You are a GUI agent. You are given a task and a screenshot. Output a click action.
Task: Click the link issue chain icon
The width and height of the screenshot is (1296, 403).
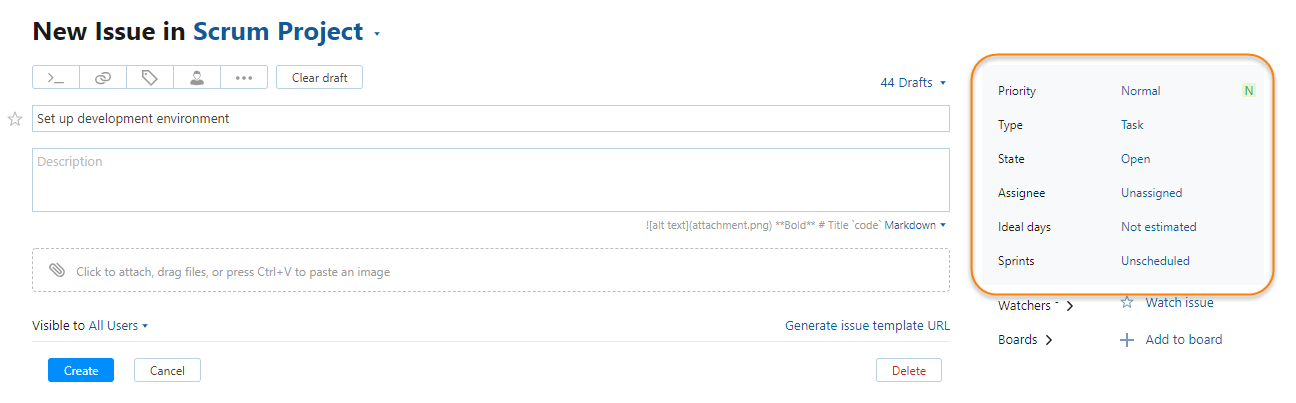[x=103, y=77]
